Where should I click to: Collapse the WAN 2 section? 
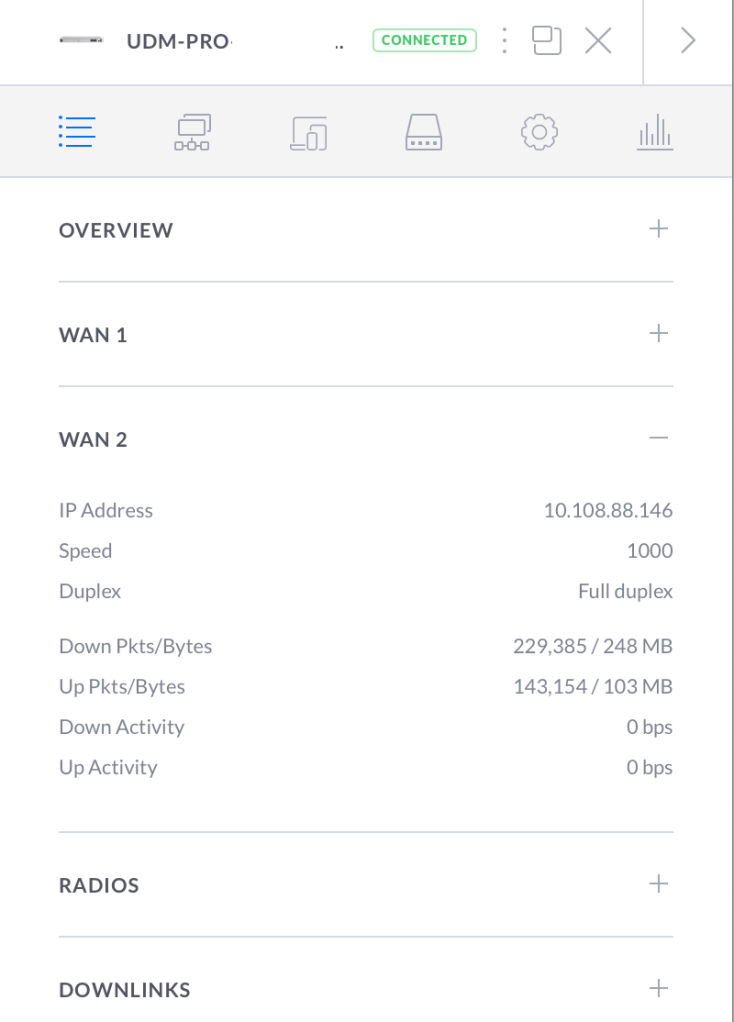click(x=658, y=438)
